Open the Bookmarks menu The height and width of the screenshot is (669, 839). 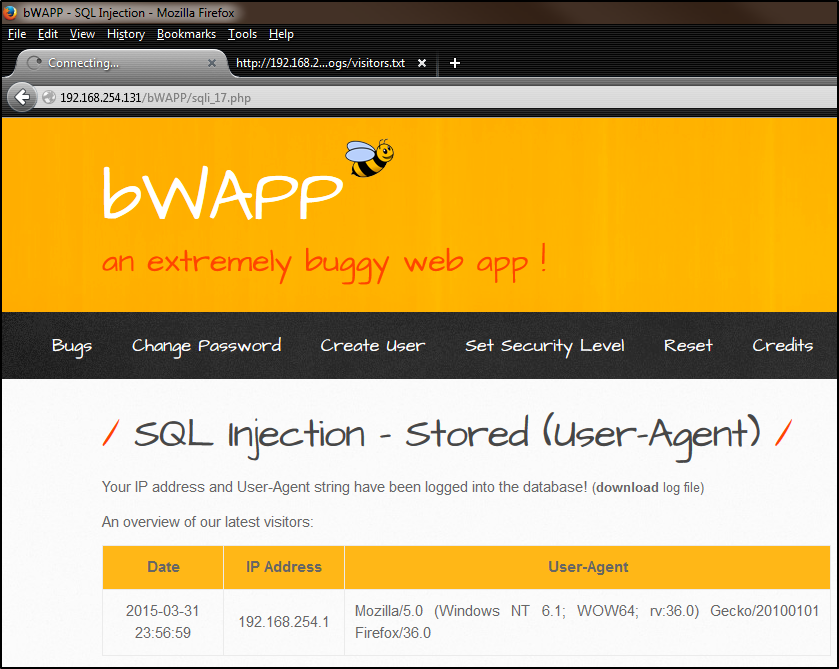coord(186,34)
